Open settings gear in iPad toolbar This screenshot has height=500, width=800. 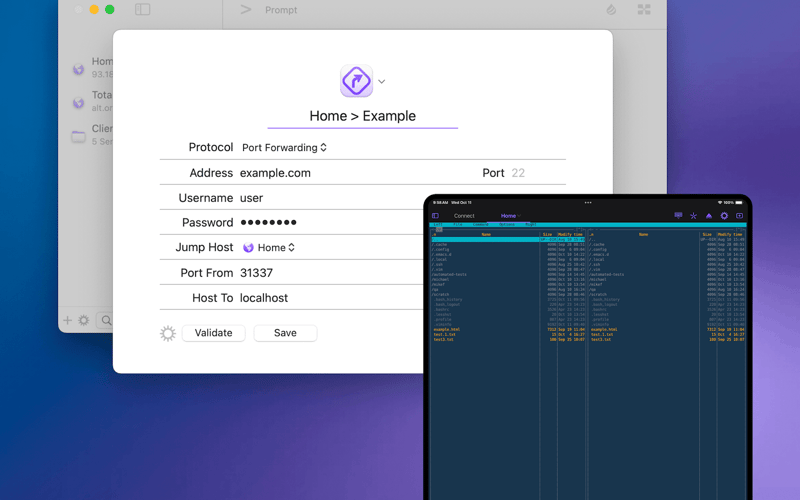click(x=724, y=216)
